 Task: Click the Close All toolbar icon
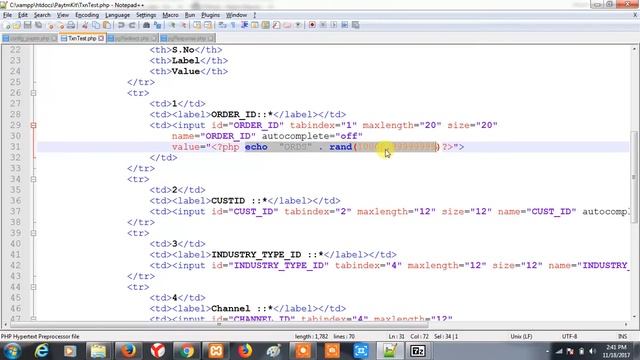(x=61, y=25)
